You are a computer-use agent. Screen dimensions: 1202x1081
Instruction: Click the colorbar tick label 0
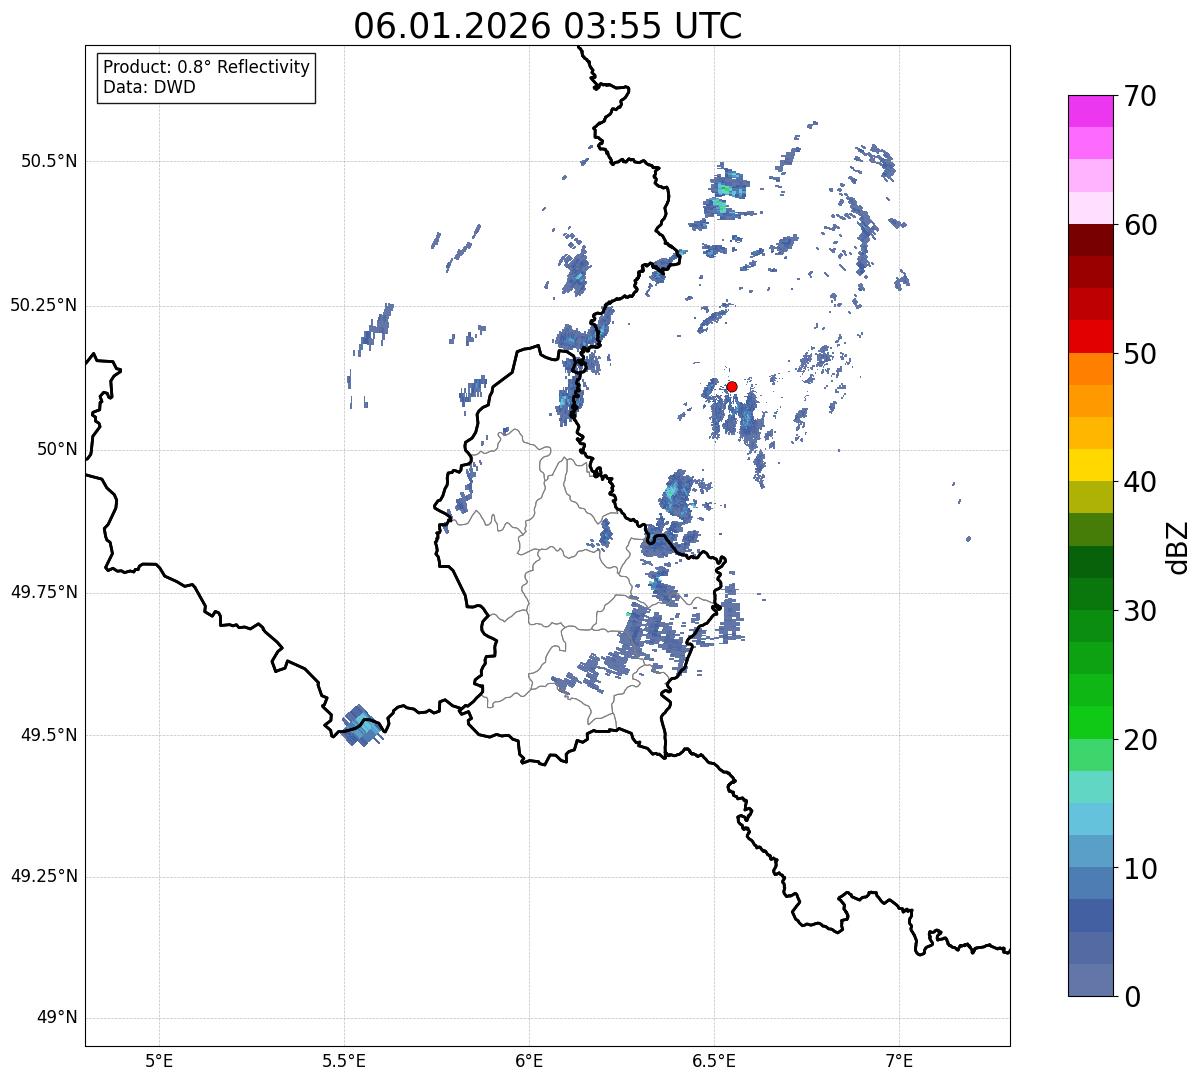[1132, 997]
